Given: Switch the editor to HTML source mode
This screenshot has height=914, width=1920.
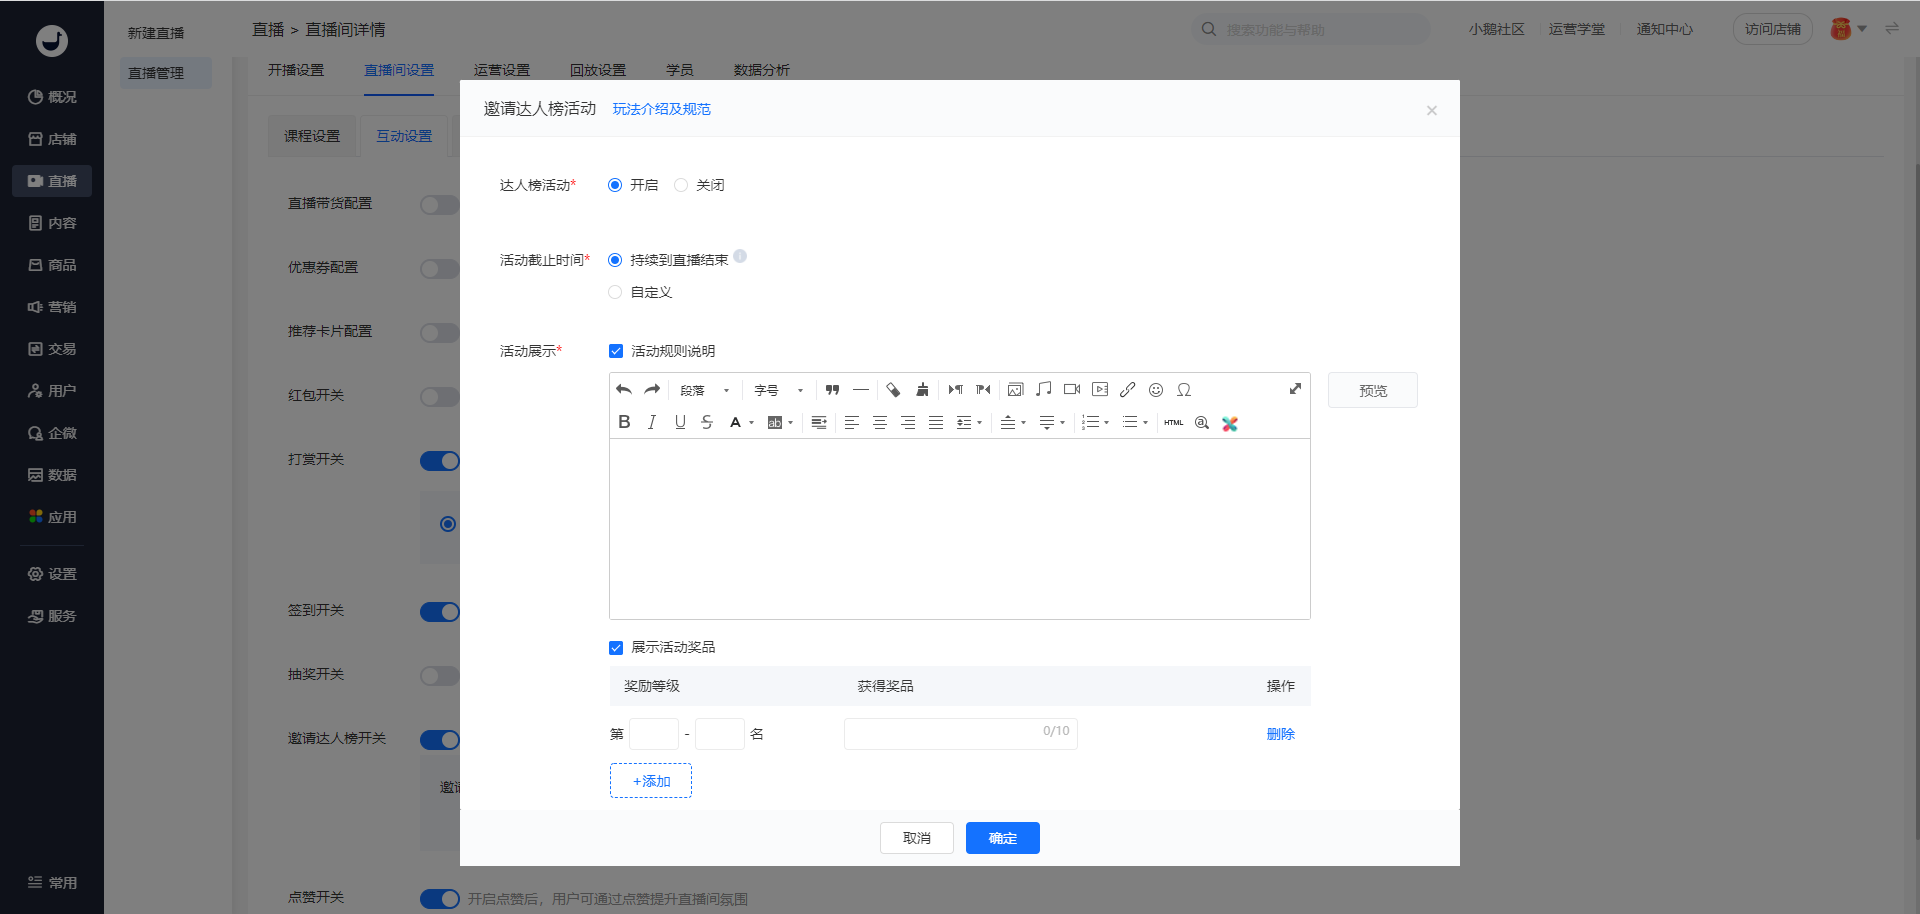Looking at the screenshot, I should 1174,423.
